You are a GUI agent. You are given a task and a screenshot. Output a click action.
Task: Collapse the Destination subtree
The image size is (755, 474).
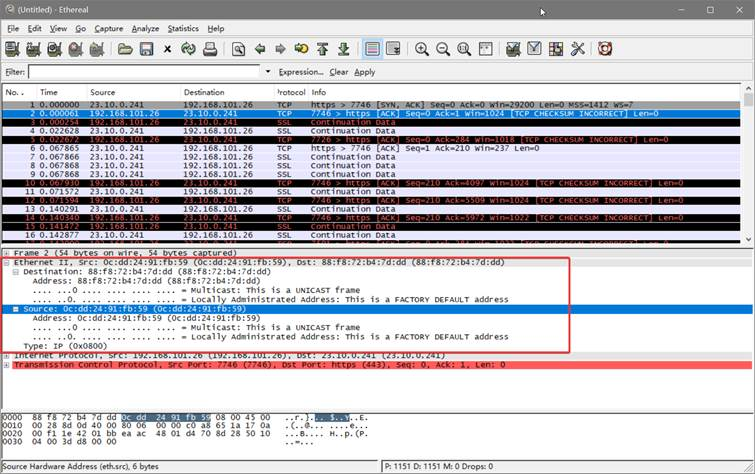pos(15,272)
